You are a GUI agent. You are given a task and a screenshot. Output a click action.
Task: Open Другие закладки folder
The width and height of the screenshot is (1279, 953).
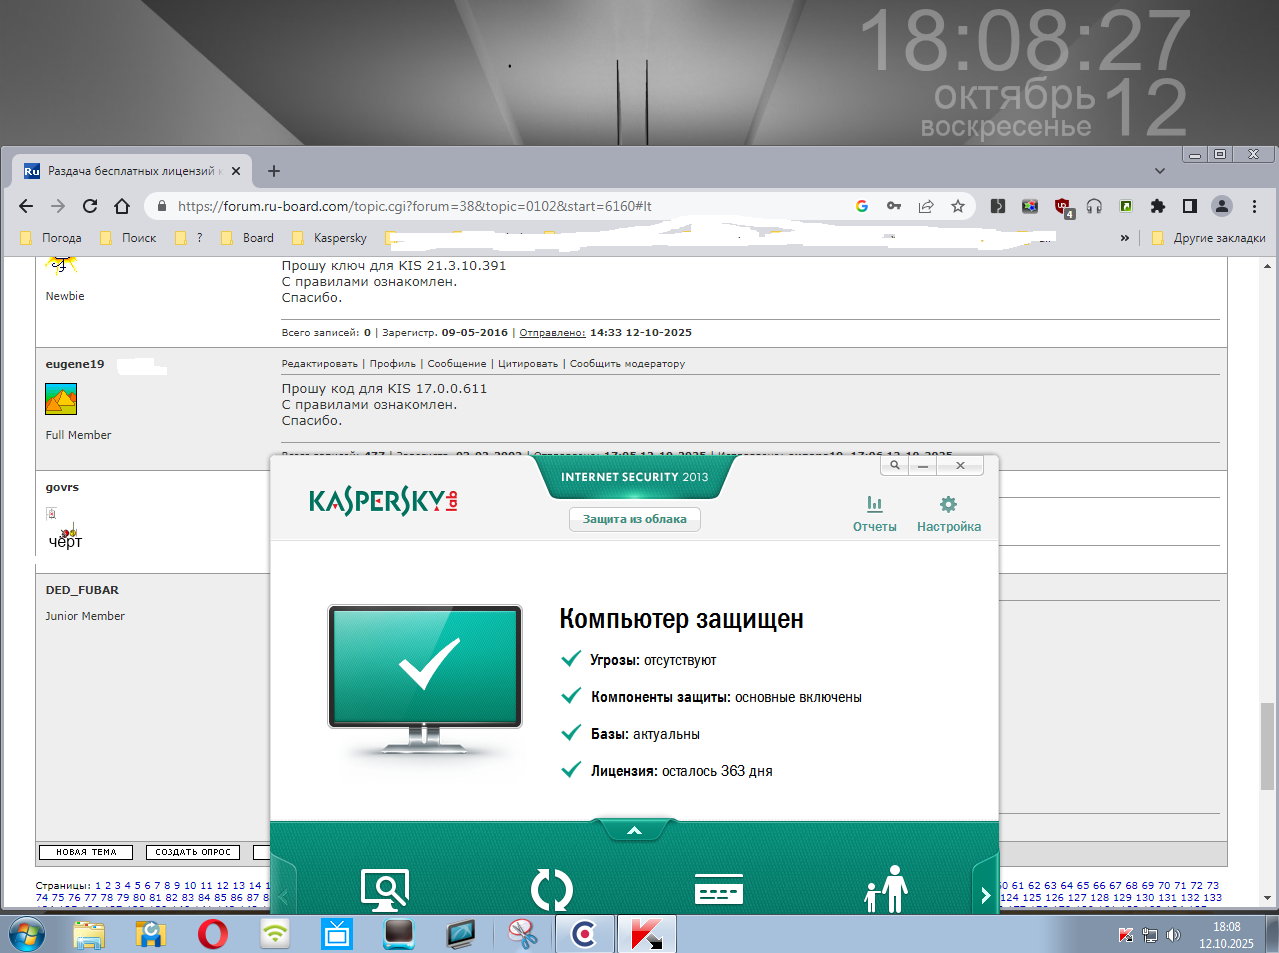click(x=1209, y=238)
